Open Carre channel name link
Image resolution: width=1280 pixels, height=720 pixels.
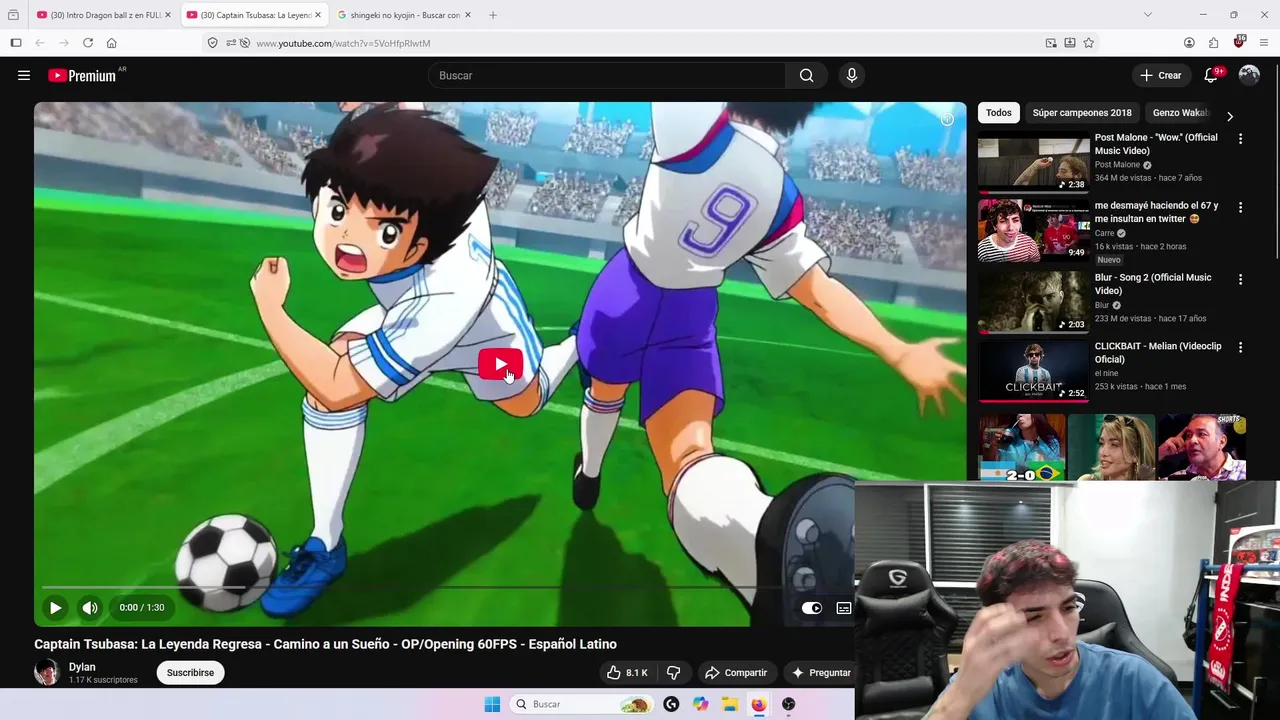(1104, 233)
